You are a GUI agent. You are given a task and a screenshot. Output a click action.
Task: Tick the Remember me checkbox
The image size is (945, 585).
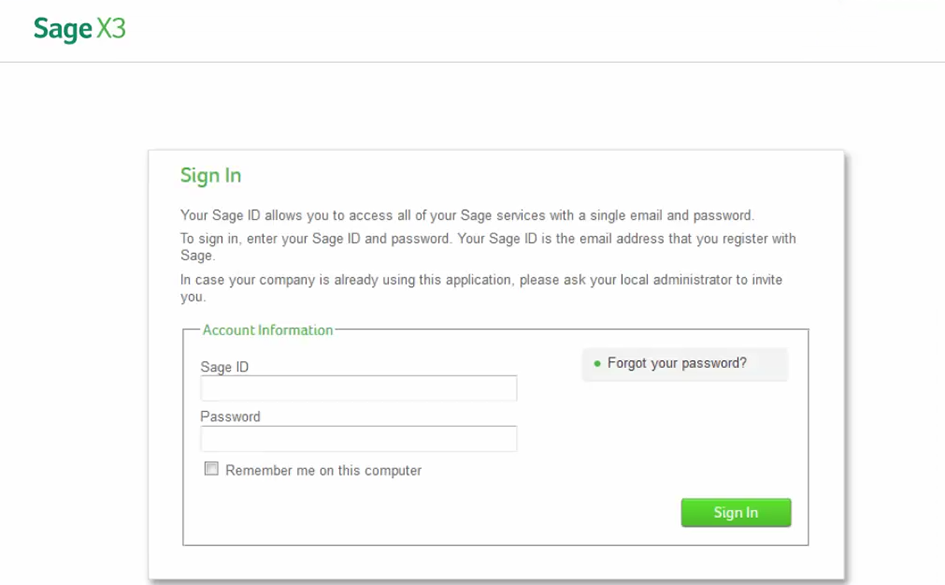tap(211, 469)
